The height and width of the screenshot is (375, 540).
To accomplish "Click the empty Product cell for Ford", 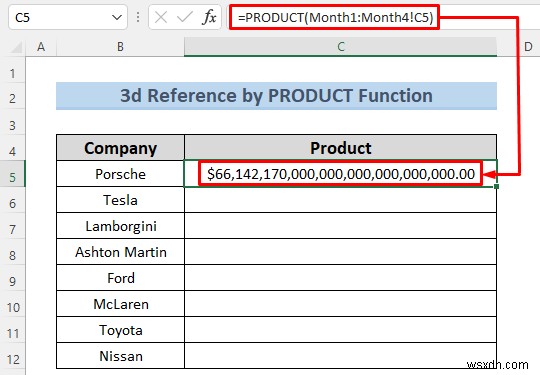I will (341, 278).
